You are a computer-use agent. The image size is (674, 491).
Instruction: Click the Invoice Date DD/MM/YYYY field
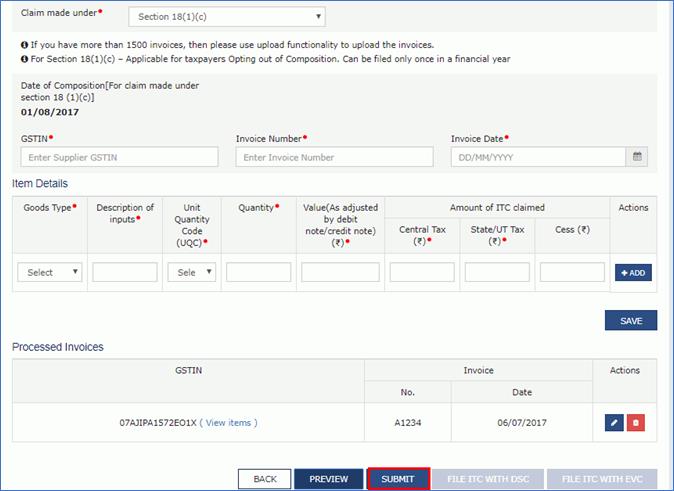tap(538, 157)
